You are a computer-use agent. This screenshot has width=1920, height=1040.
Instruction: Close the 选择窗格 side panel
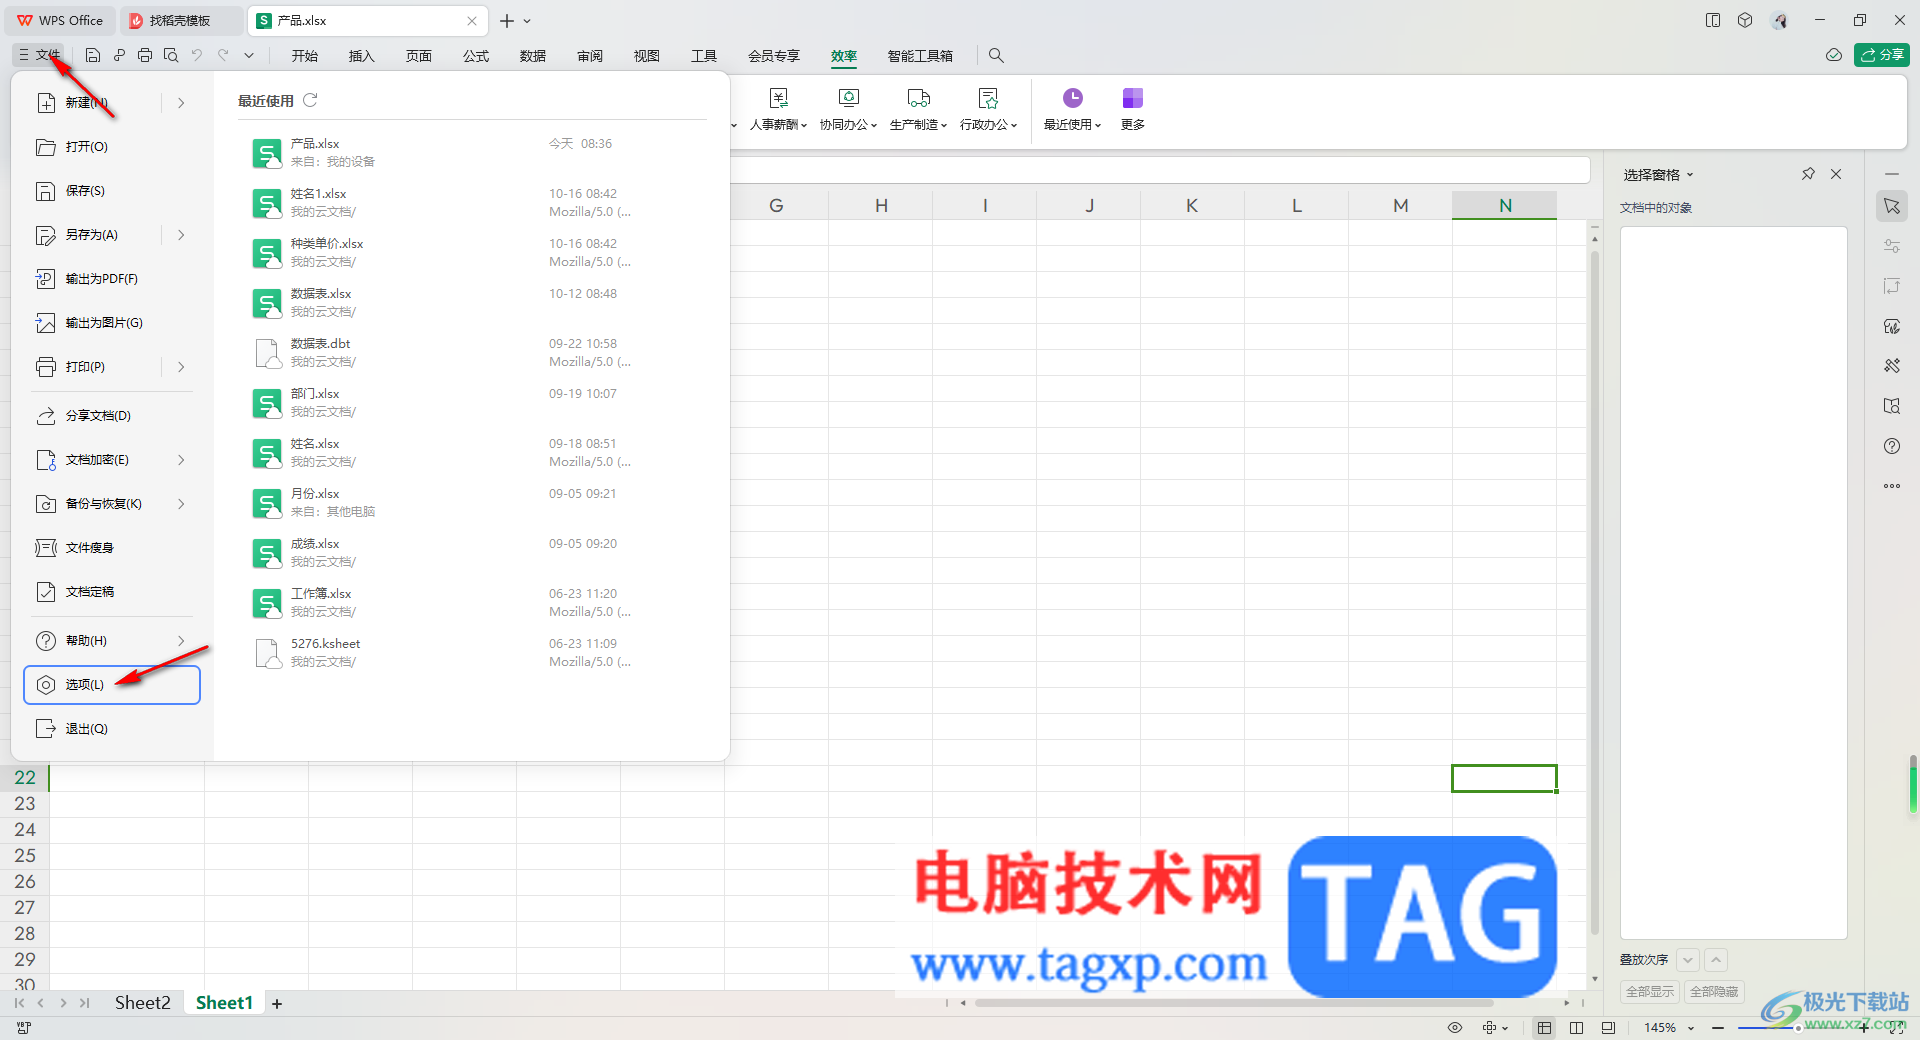[x=1836, y=174]
